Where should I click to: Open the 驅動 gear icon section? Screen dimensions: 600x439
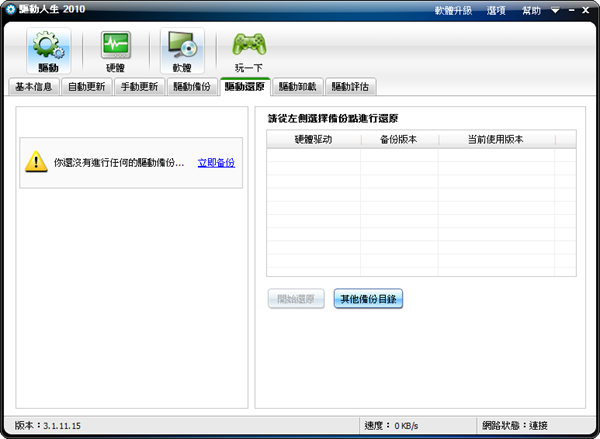point(49,51)
